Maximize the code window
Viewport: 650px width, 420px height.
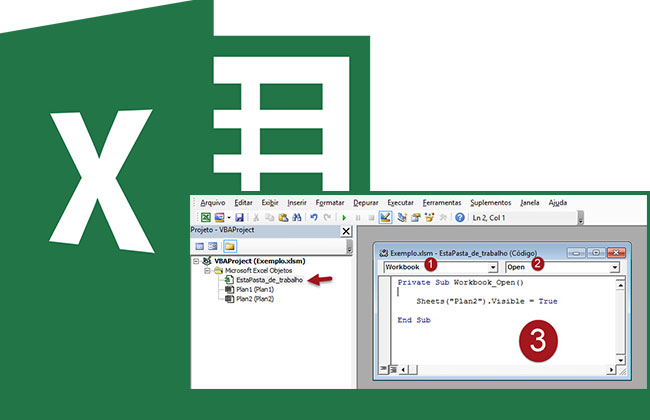click(596, 252)
